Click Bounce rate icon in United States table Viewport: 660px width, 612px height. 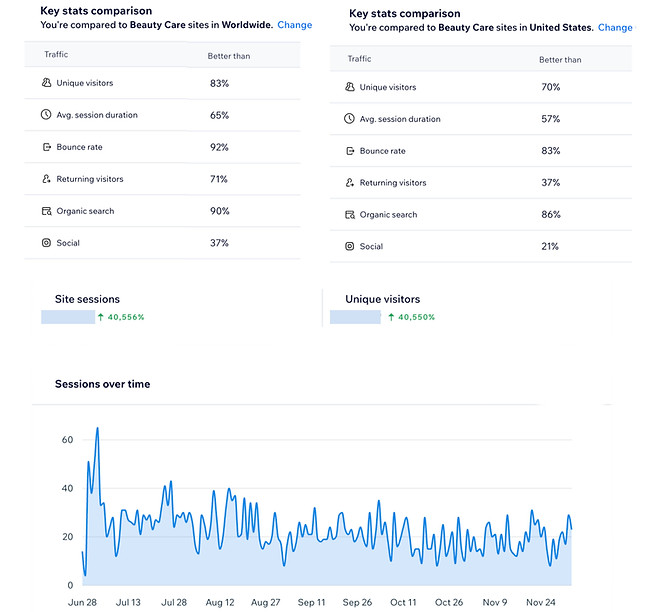click(349, 151)
